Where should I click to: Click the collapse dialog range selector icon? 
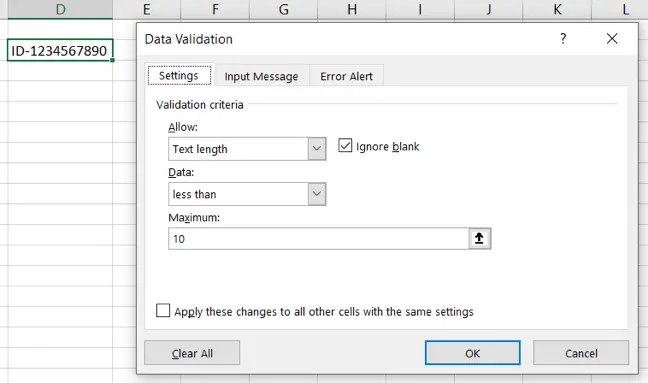tap(479, 238)
